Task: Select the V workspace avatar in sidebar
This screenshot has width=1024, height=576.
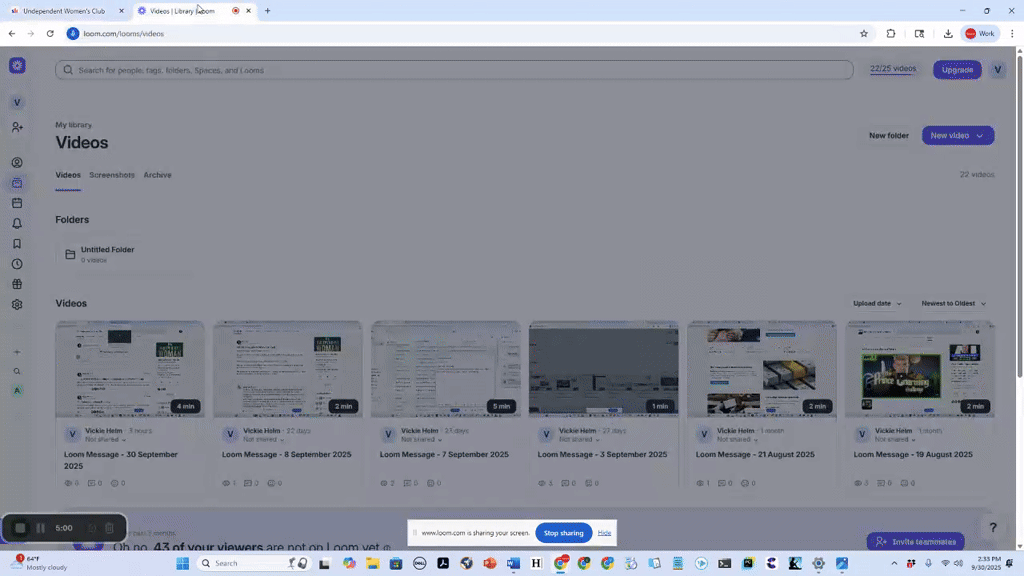Action: coord(17,103)
